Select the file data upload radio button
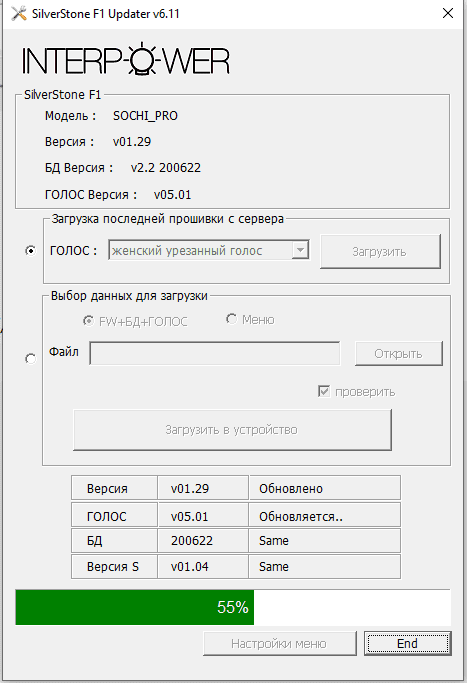This screenshot has height=683, width=467. [x=30, y=359]
